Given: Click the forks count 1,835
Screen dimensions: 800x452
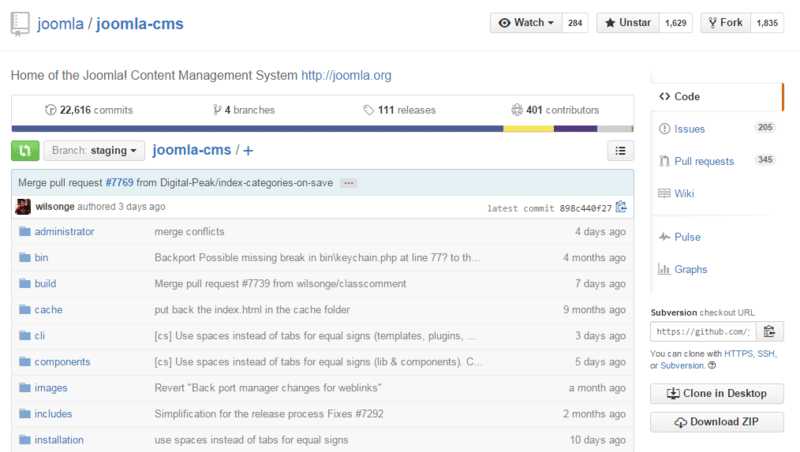Looking at the screenshot, I should click(x=767, y=23).
